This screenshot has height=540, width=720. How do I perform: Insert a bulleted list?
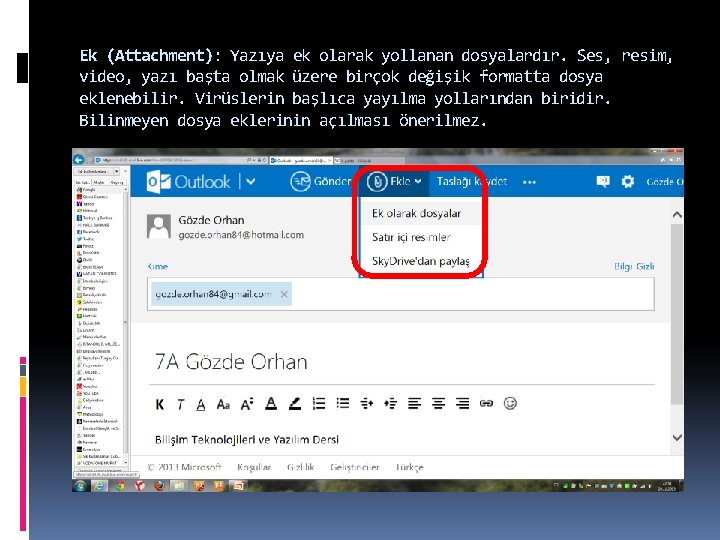343,403
